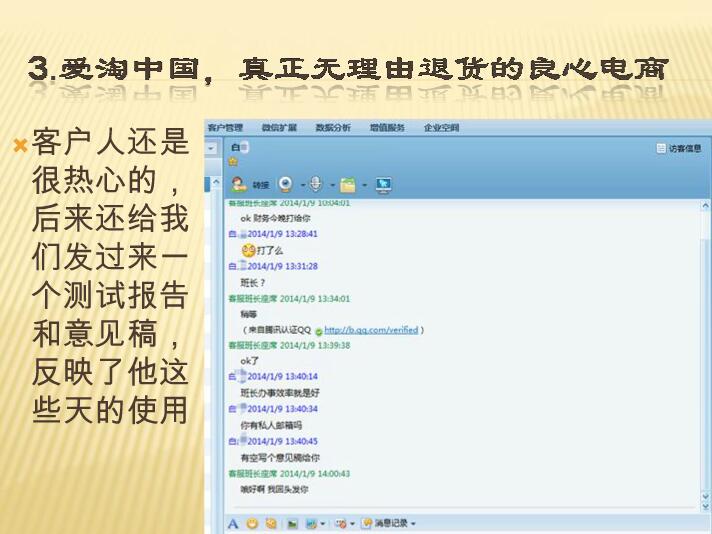Click the contact name 白 in chat header
Image resolution: width=712 pixels, height=534 pixels.
point(235,147)
